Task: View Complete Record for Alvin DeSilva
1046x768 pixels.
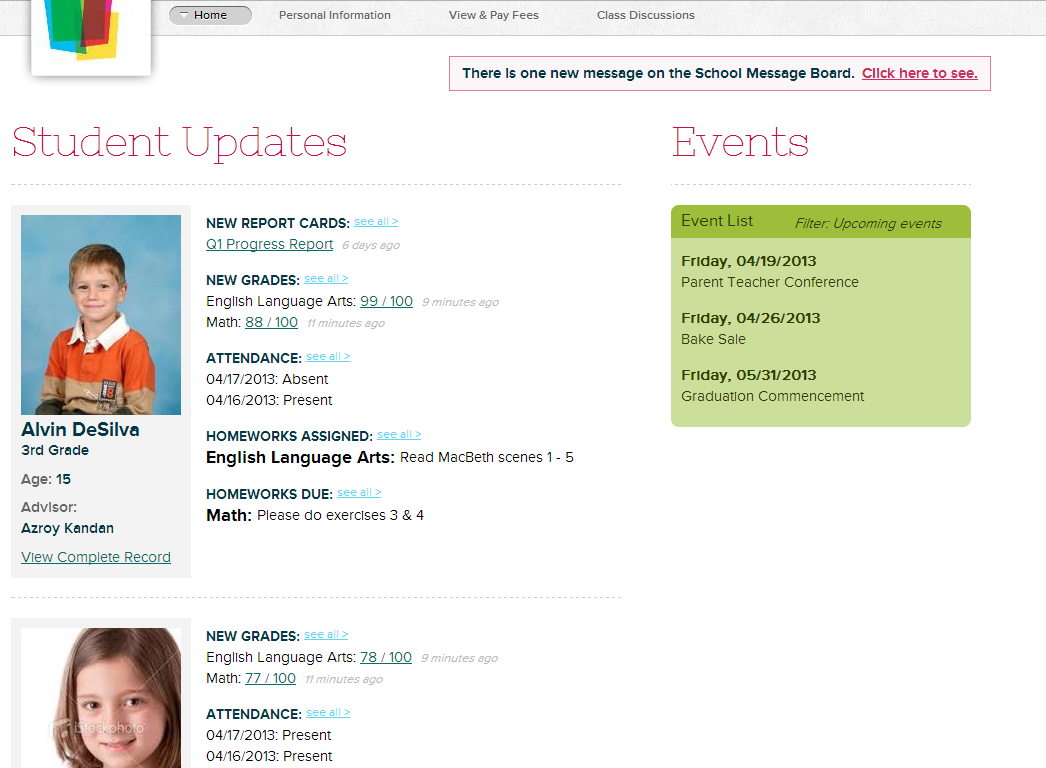Action: (95, 557)
